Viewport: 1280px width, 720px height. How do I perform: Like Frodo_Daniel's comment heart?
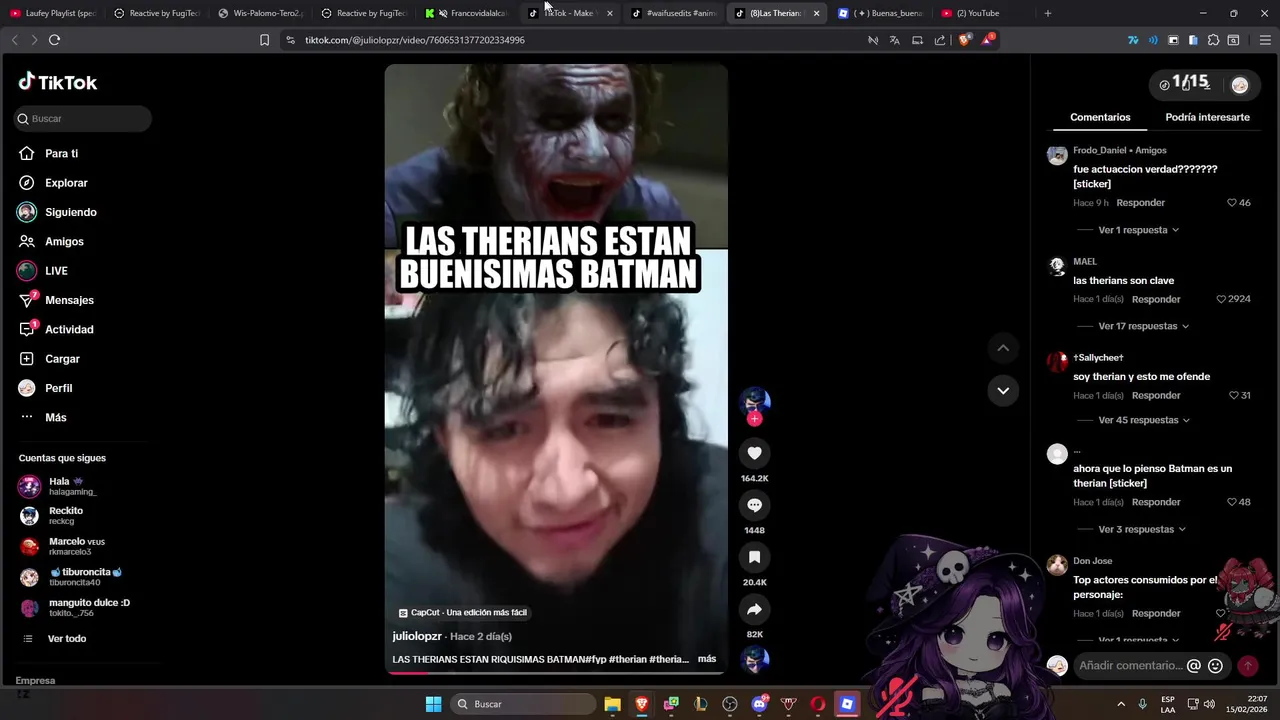tap(1232, 203)
